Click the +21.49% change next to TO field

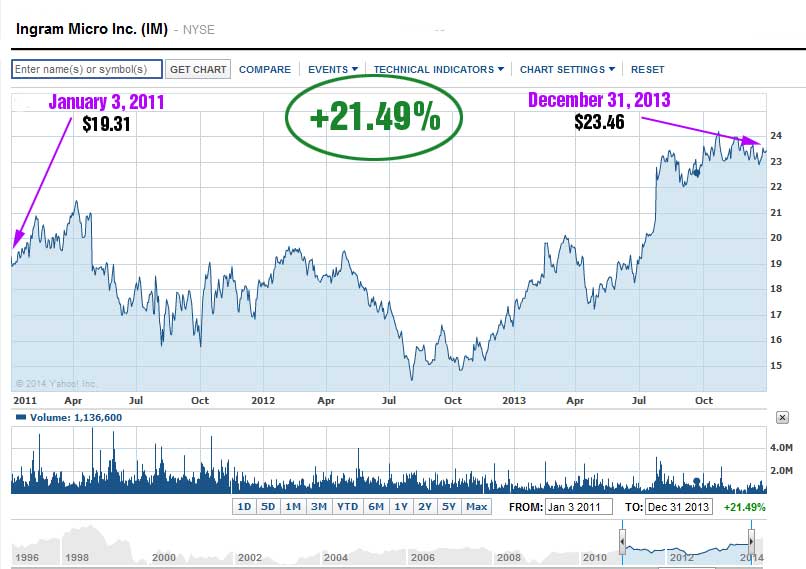coord(744,507)
